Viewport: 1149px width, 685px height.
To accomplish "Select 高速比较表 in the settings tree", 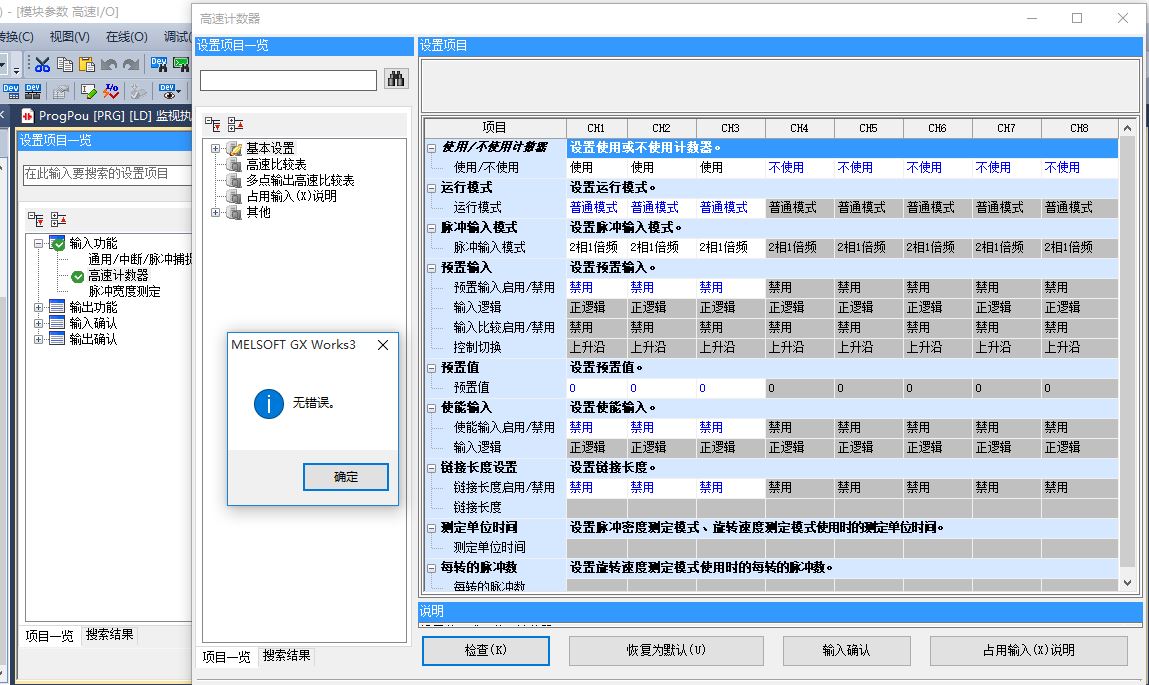I will click(x=276, y=164).
